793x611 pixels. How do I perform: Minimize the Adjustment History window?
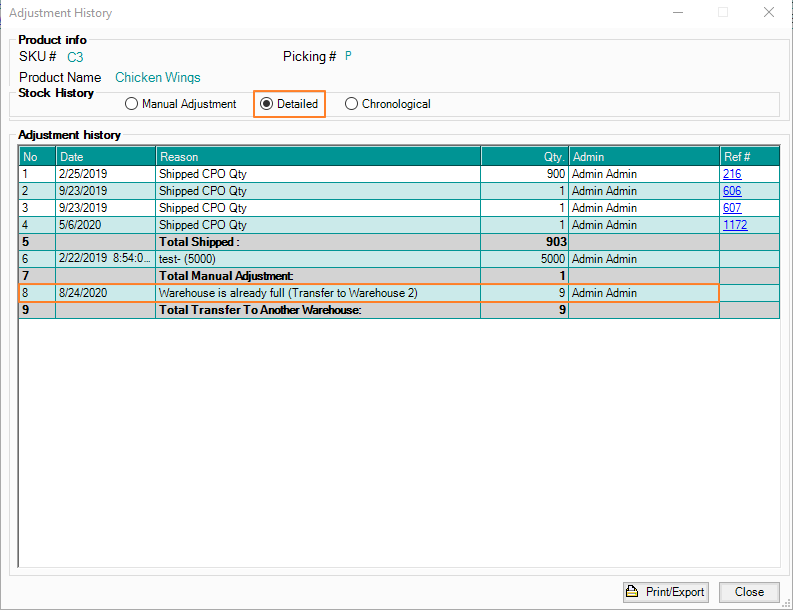pyautogui.click(x=675, y=13)
